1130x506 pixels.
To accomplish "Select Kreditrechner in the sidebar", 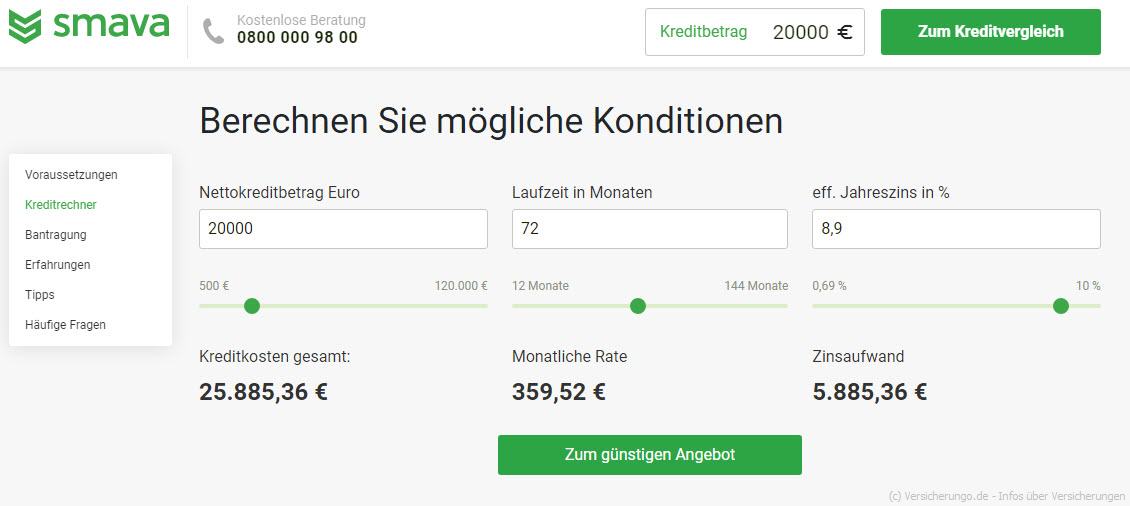I will click(61, 205).
